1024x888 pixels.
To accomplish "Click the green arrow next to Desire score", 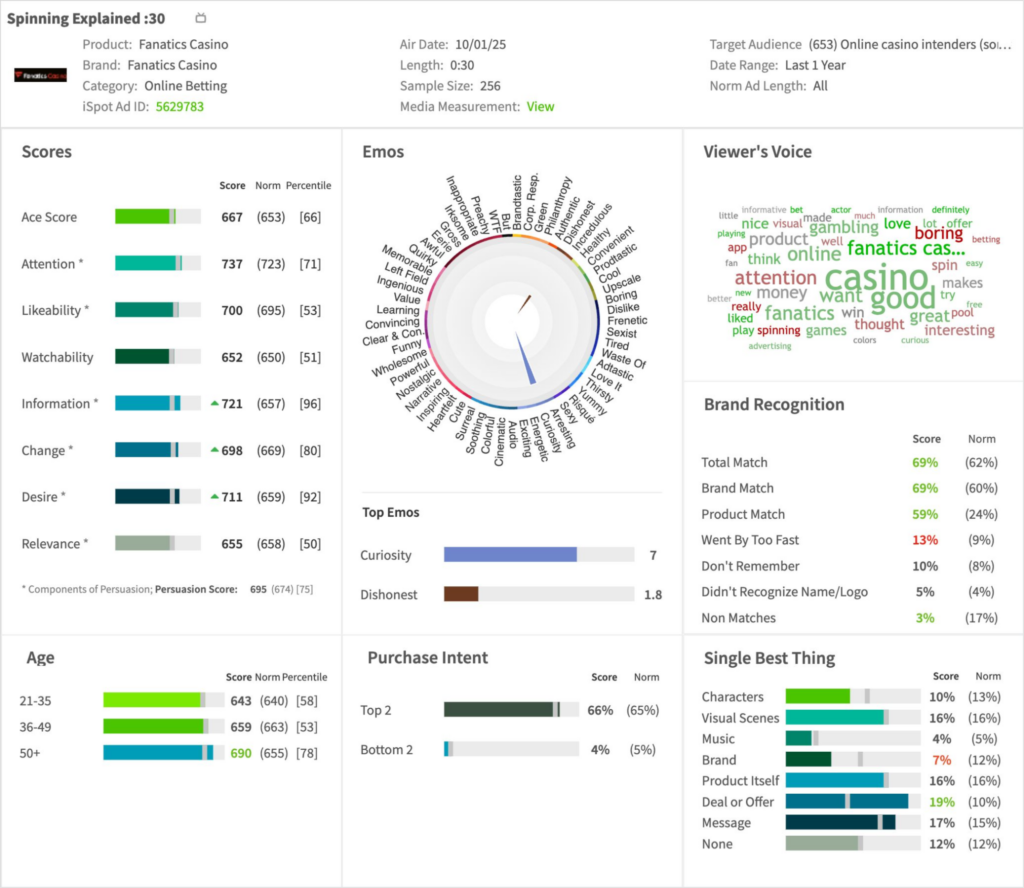I will click(x=214, y=497).
